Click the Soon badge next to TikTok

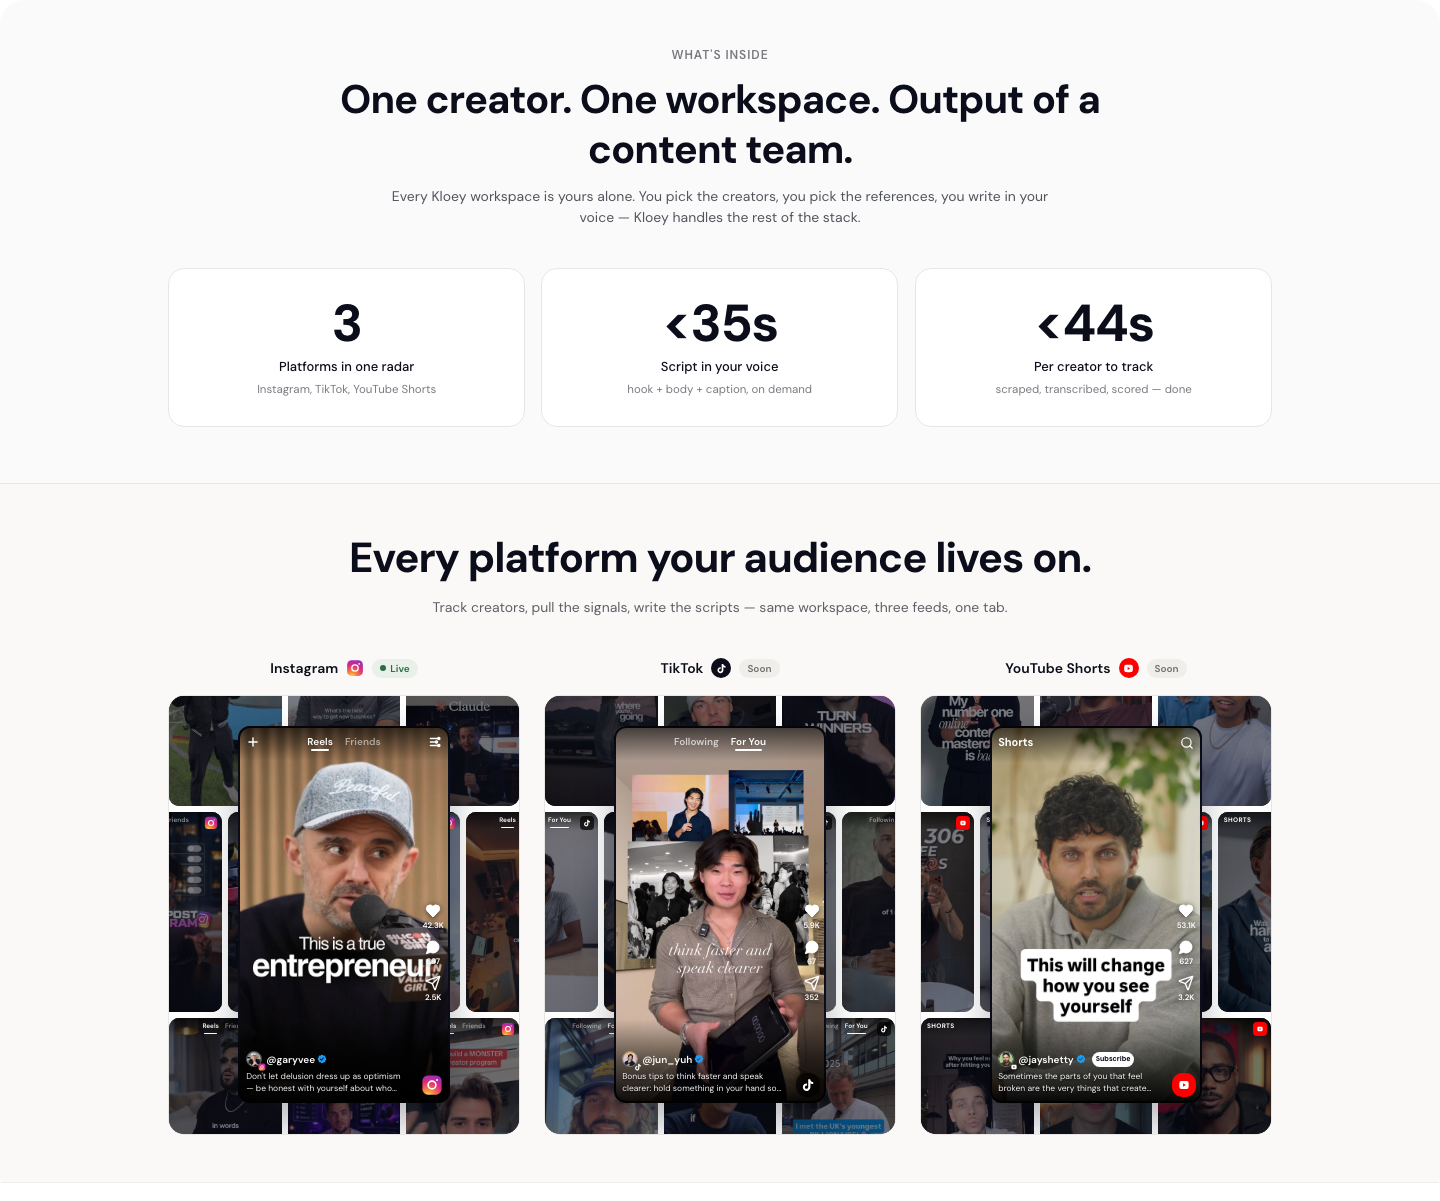point(759,668)
